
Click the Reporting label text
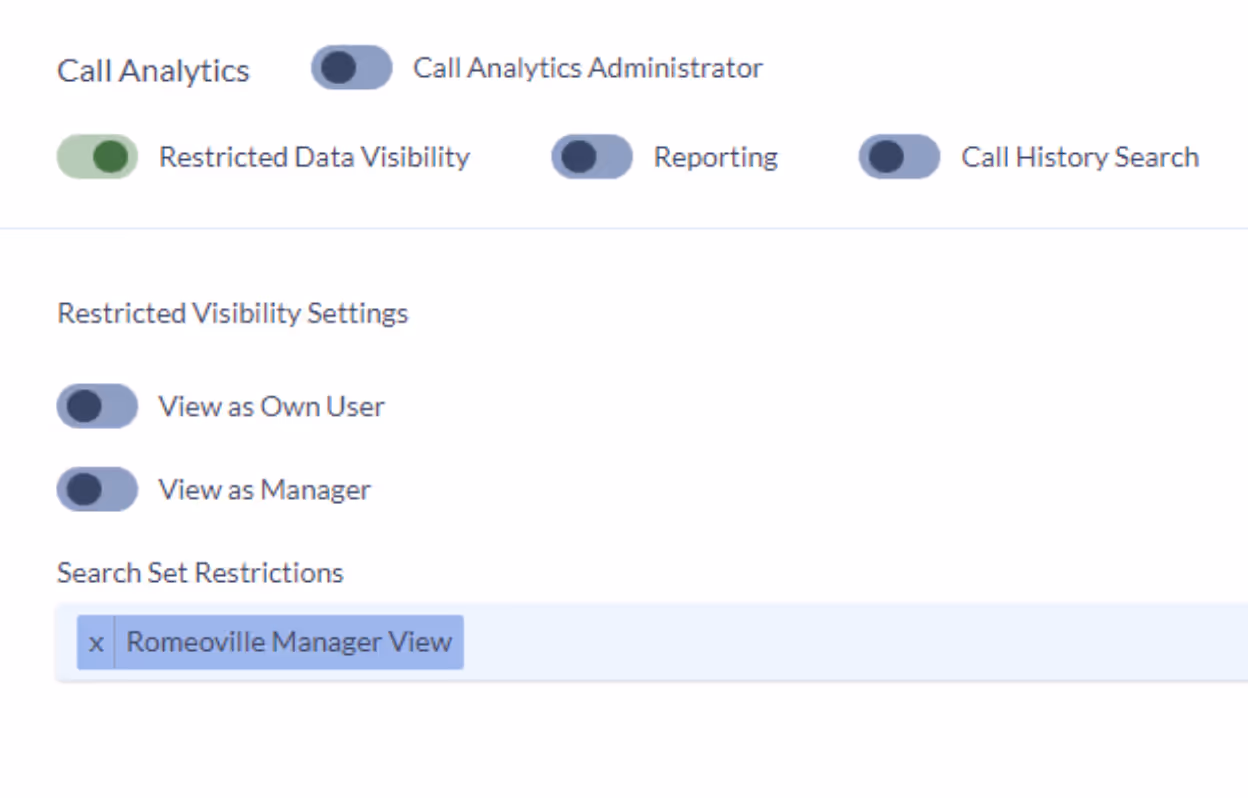coord(715,157)
